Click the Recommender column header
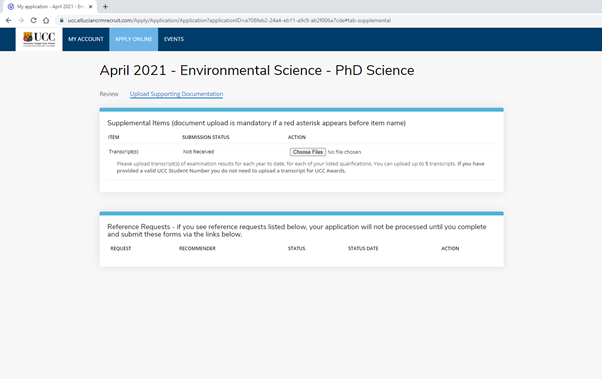This screenshot has height=379, width=602. point(197,248)
